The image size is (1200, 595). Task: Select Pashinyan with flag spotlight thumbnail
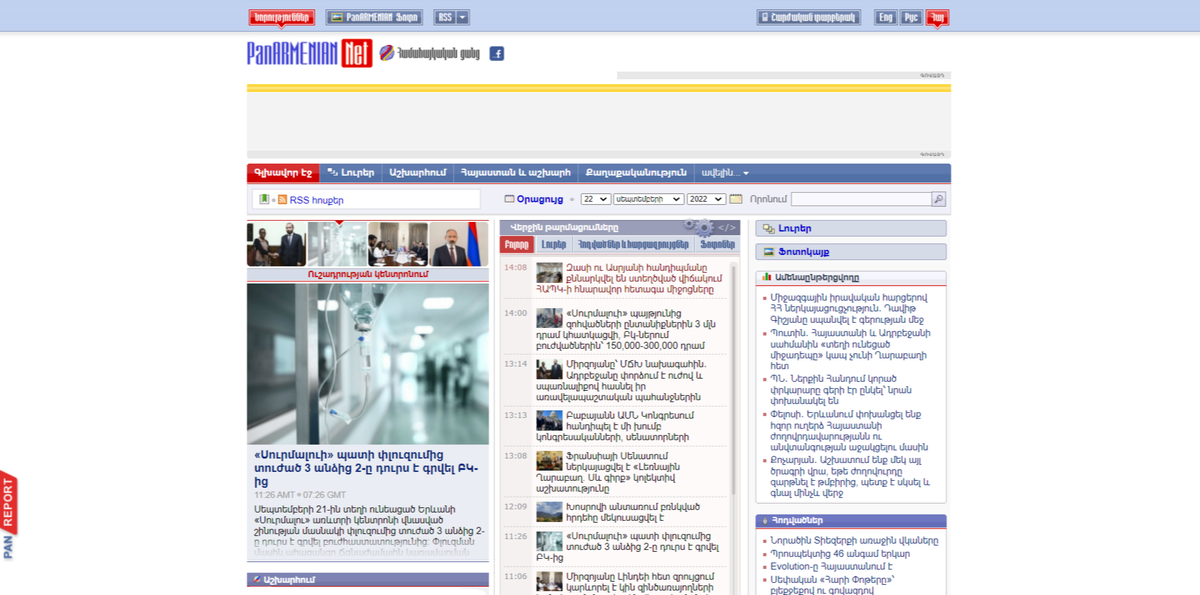[x=459, y=244]
